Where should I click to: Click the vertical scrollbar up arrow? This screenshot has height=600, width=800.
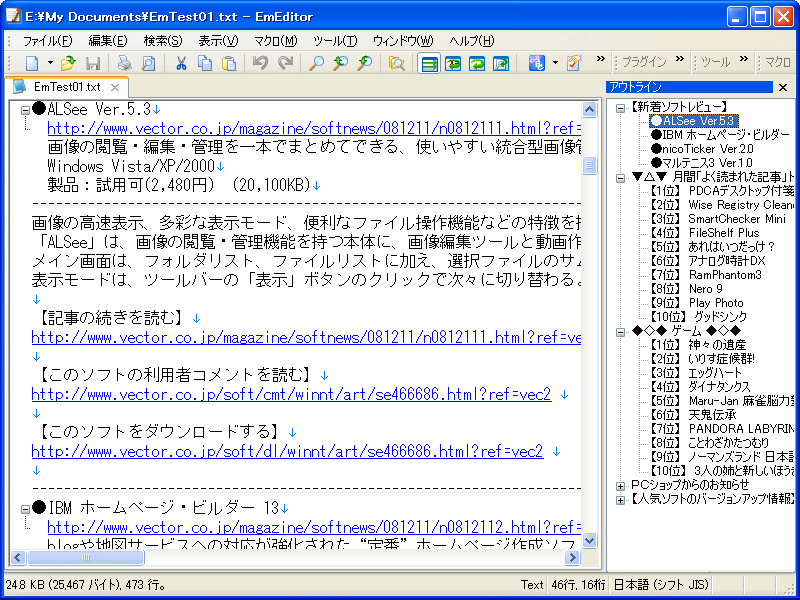click(589, 109)
